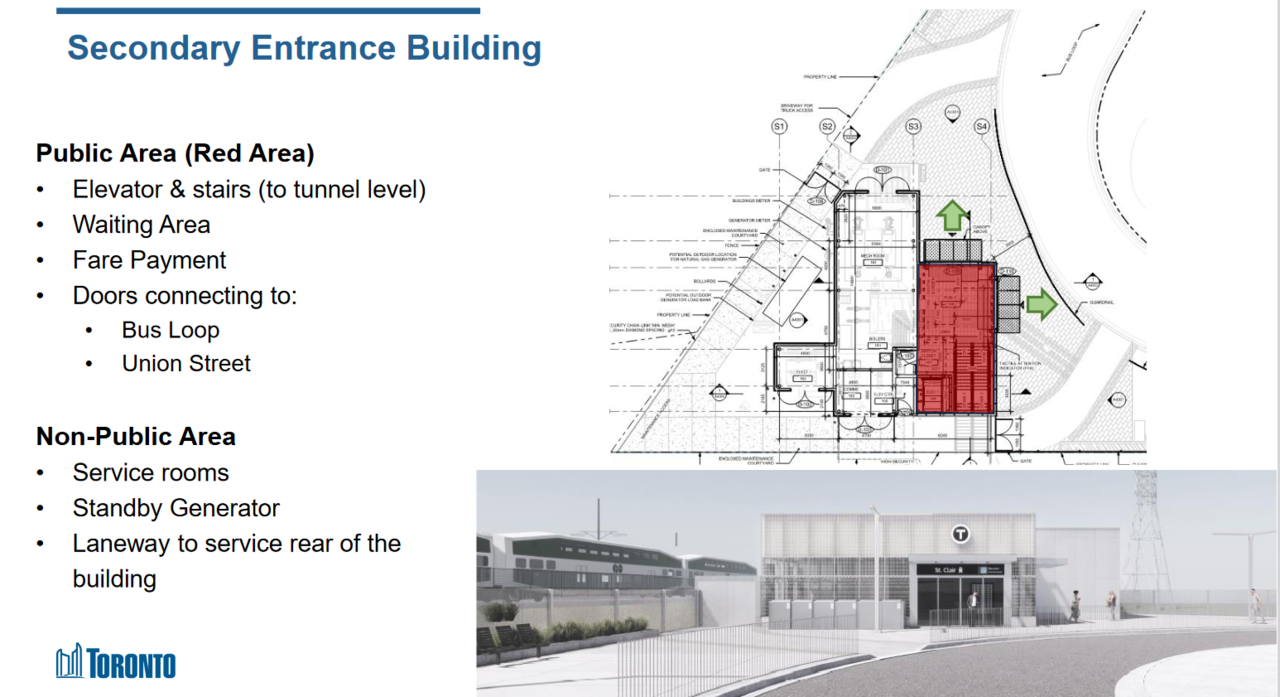This screenshot has height=697, width=1280.
Task: Click the right-pointing green arrow on plan
Action: click(x=1041, y=305)
